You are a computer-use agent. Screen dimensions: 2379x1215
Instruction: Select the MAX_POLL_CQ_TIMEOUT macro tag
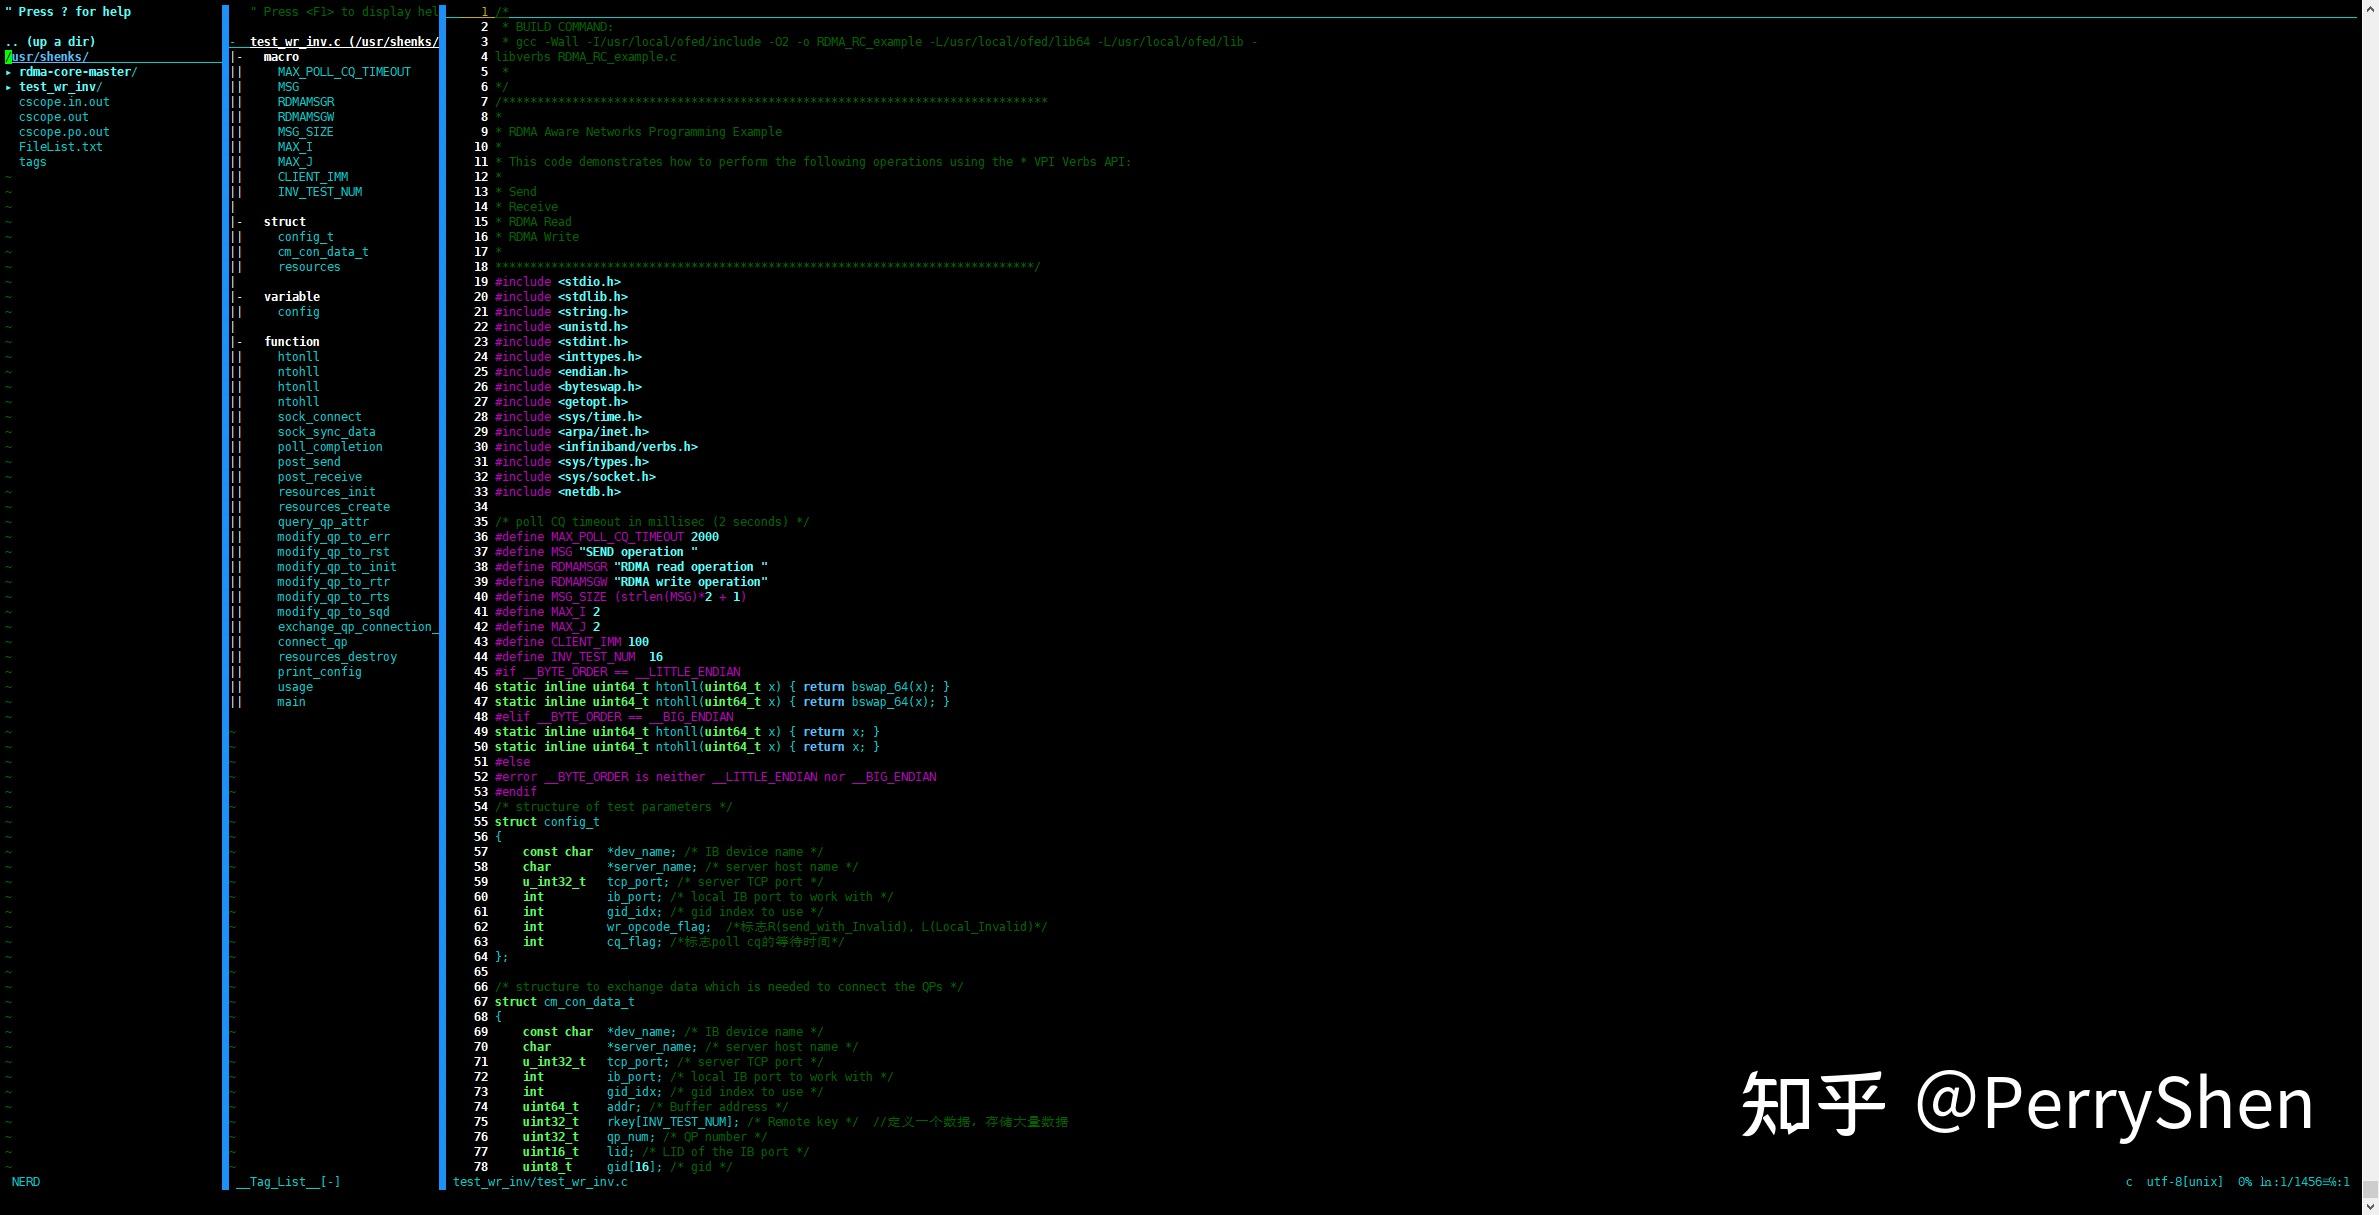click(x=343, y=71)
